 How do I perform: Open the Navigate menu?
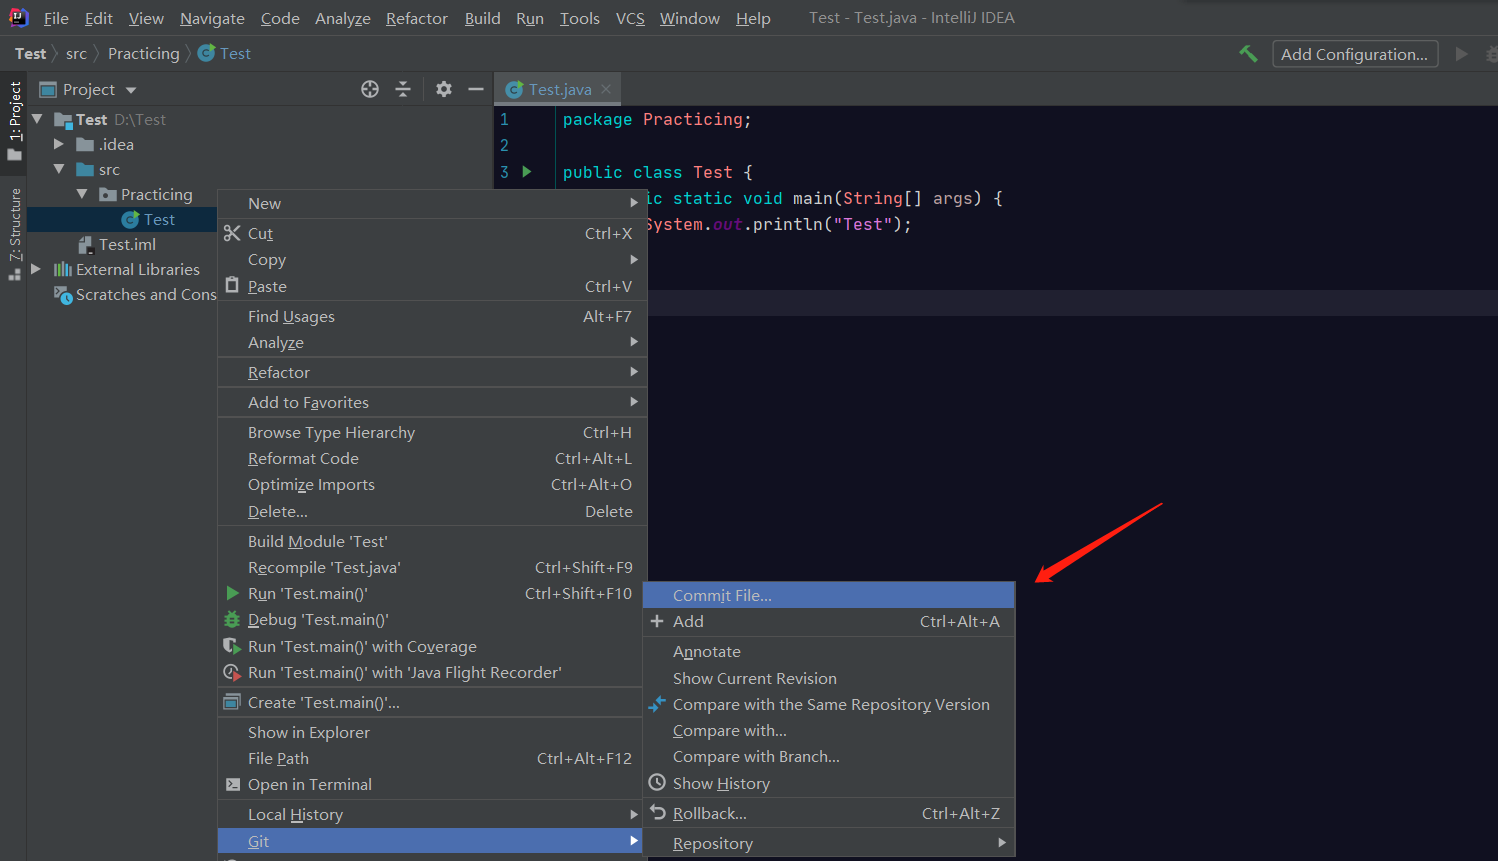[x=212, y=18]
